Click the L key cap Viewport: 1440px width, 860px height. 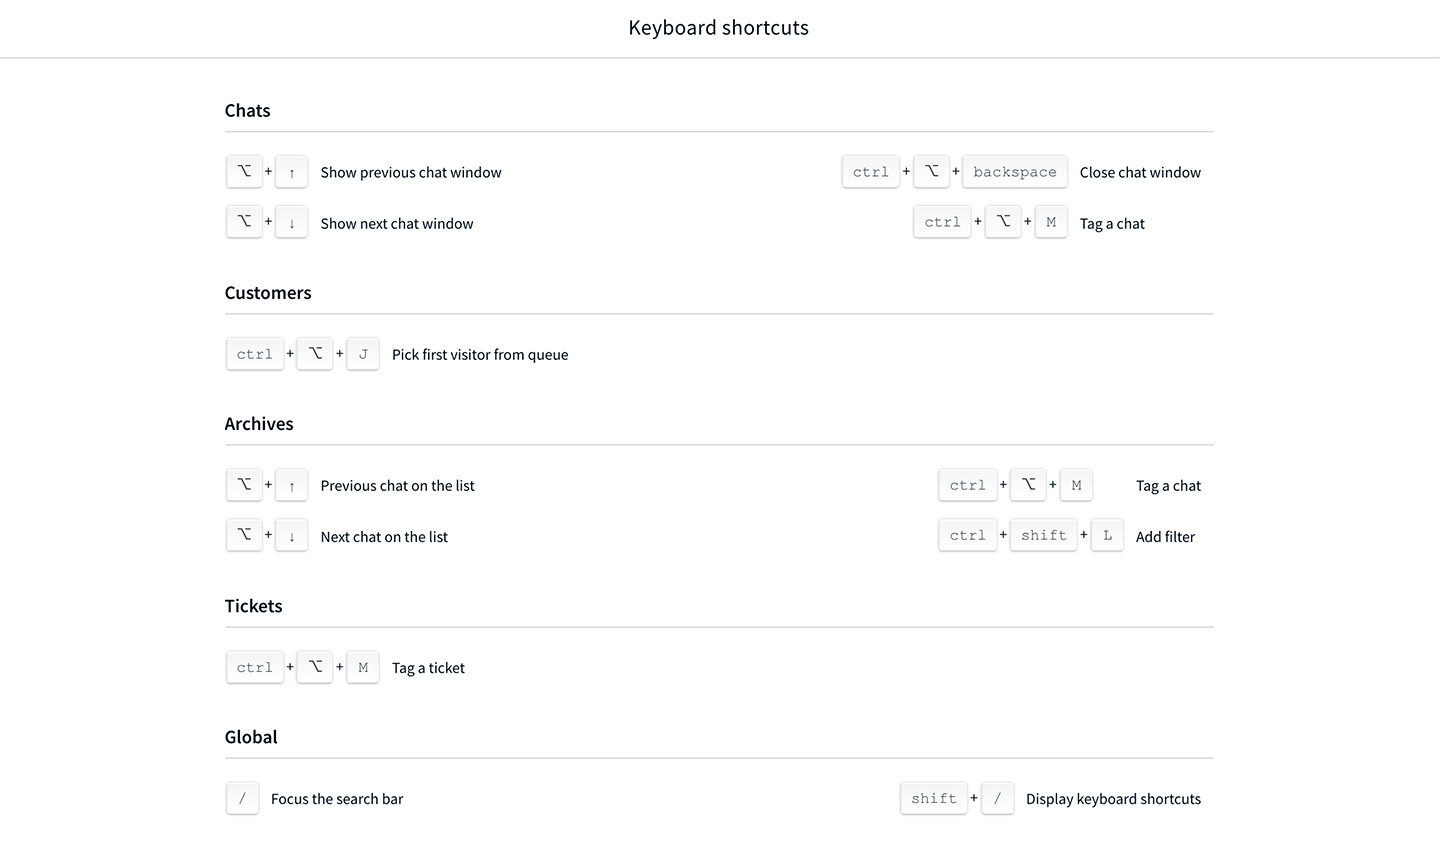[1107, 535]
